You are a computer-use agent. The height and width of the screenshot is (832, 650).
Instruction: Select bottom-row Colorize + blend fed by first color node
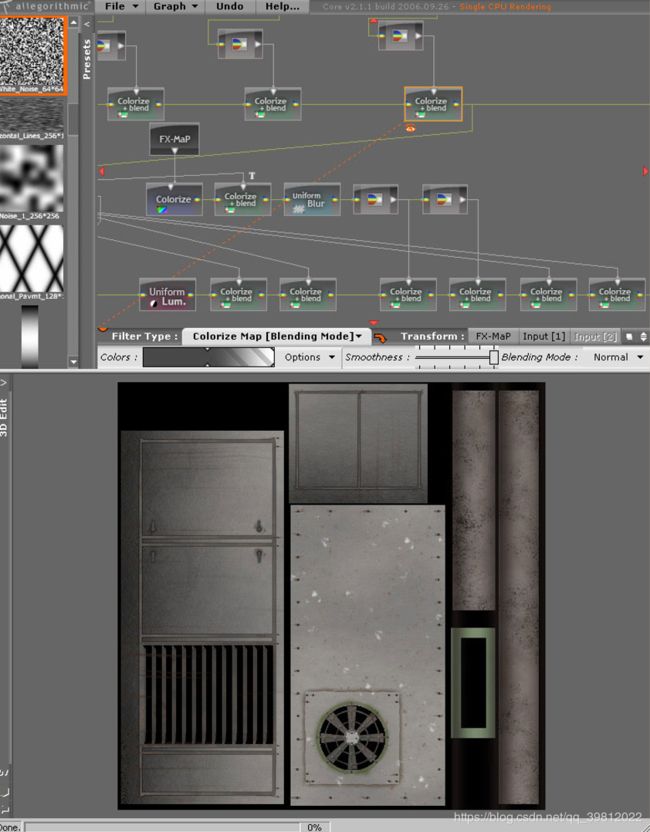408,295
